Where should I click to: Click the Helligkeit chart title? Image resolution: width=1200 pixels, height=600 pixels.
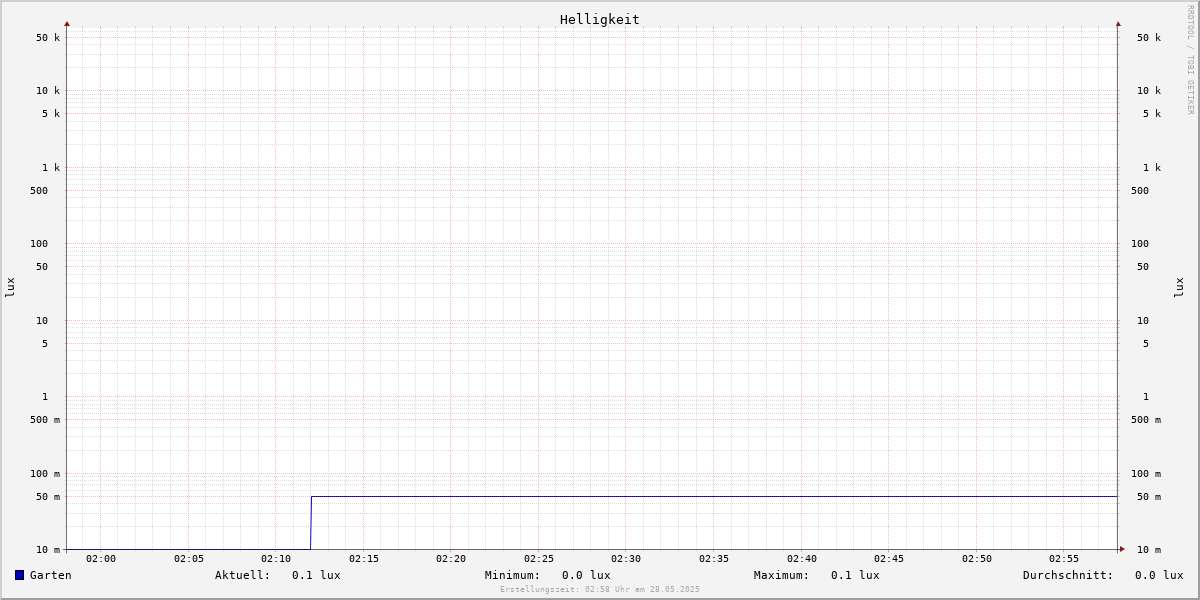[x=600, y=19]
